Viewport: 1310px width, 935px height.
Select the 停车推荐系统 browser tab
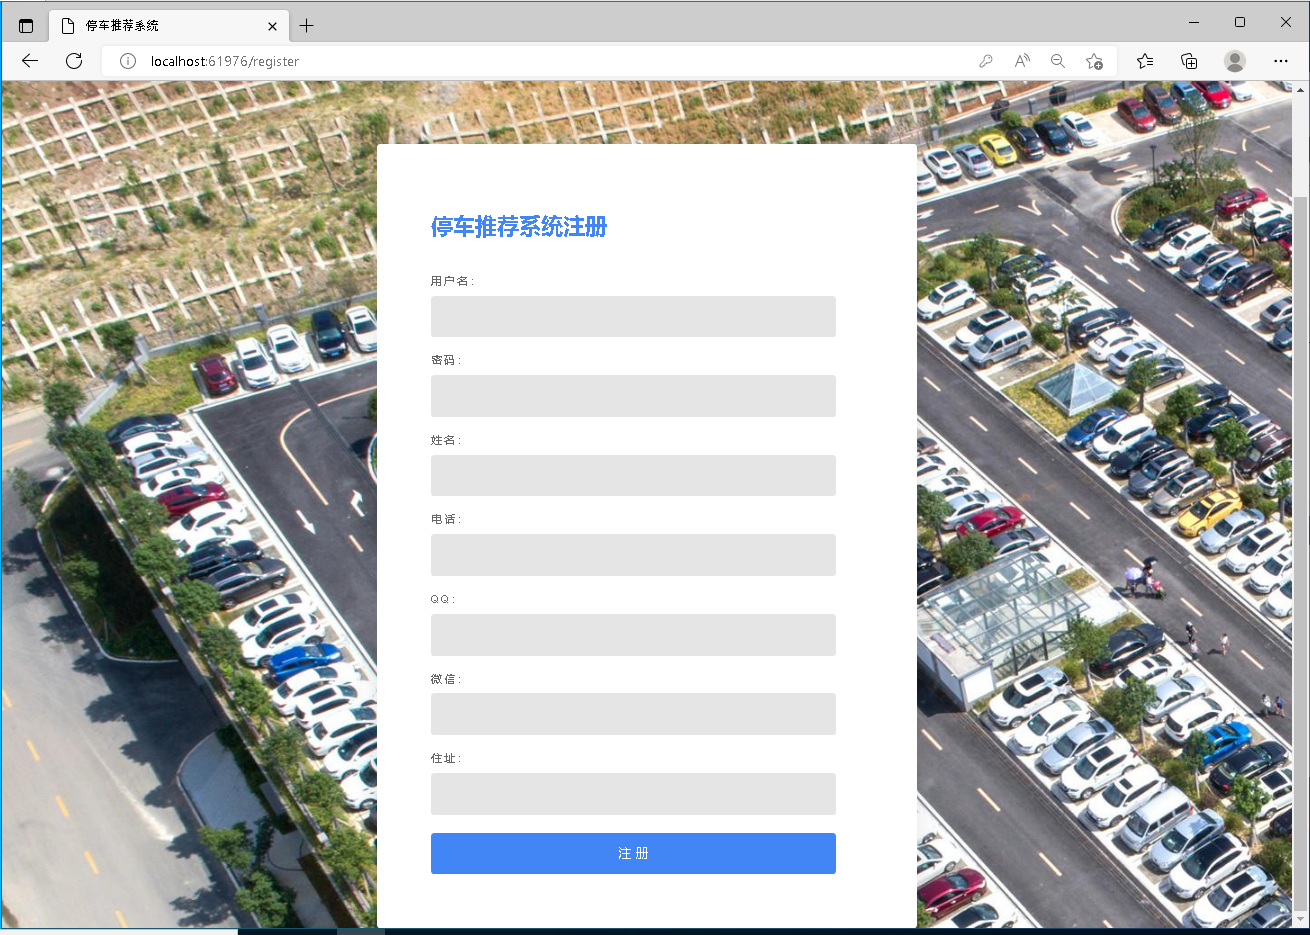tap(169, 26)
